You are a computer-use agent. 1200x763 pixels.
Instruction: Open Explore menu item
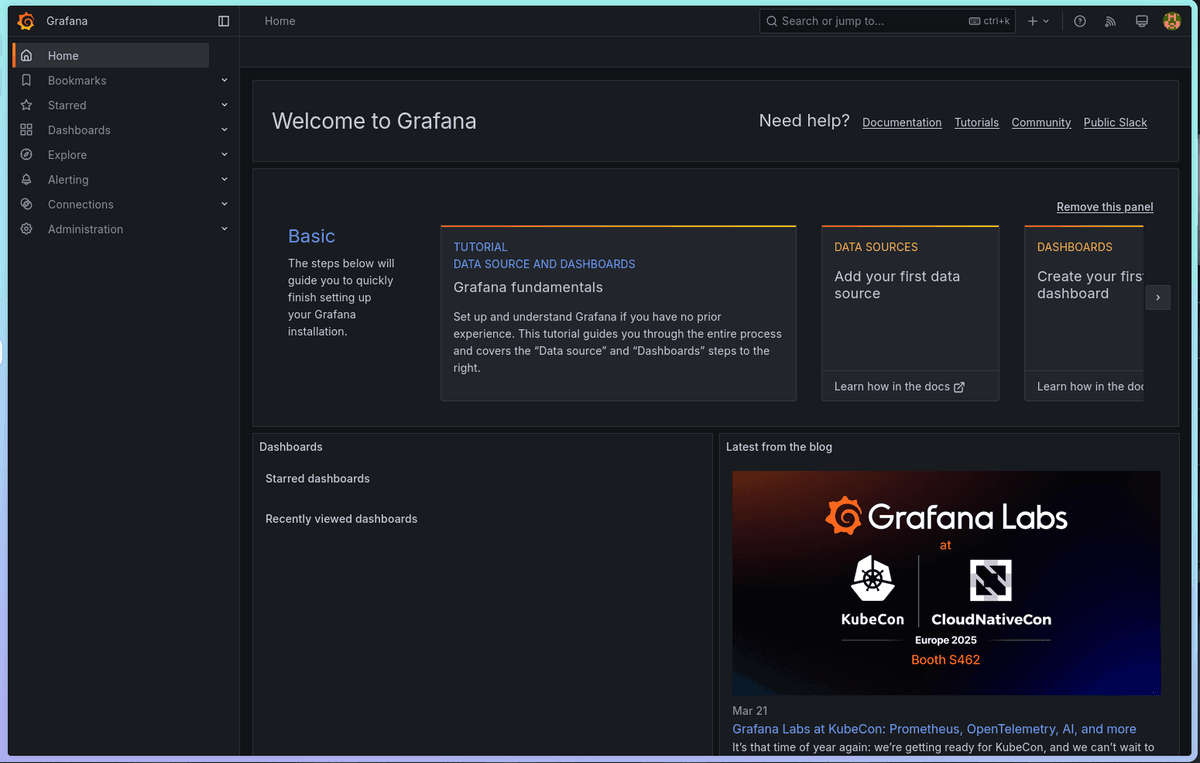[x=67, y=155]
